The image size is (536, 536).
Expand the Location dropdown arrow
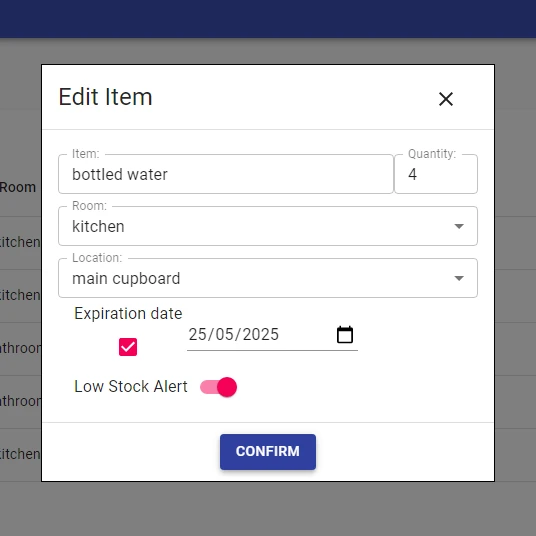pyautogui.click(x=459, y=278)
